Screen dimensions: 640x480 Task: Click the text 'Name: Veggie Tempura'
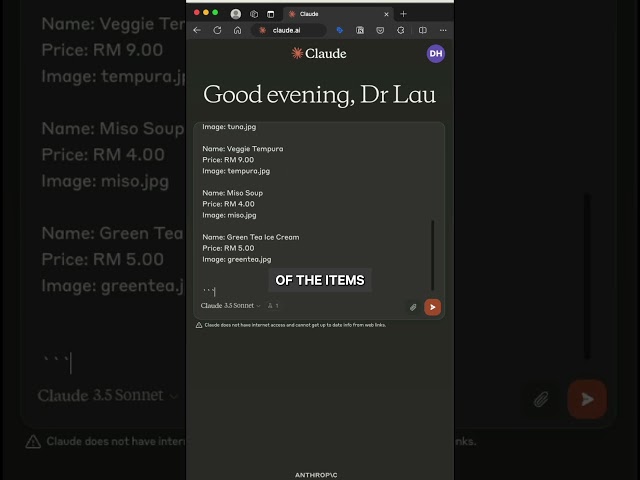[x=243, y=149]
